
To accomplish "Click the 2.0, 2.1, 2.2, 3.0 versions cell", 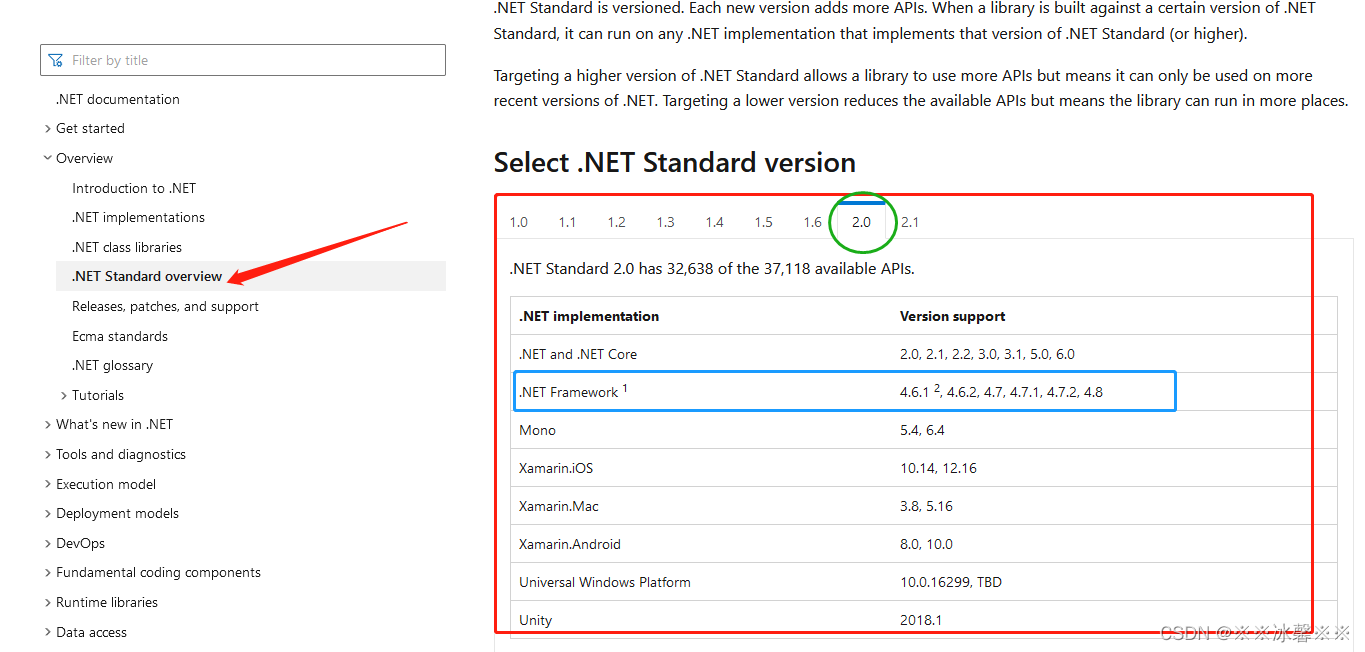I will click(x=987, y=354).
